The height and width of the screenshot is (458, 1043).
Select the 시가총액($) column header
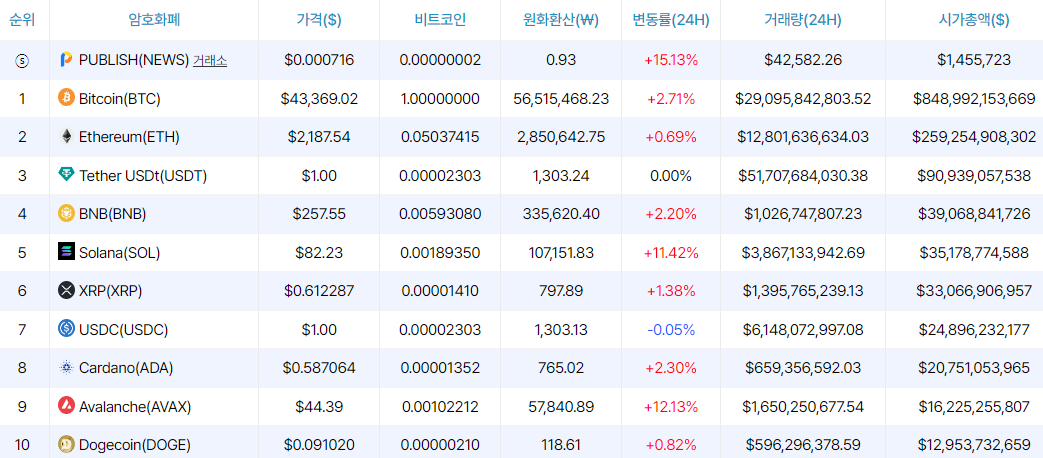pyautogui.click(x=974, y=20)
